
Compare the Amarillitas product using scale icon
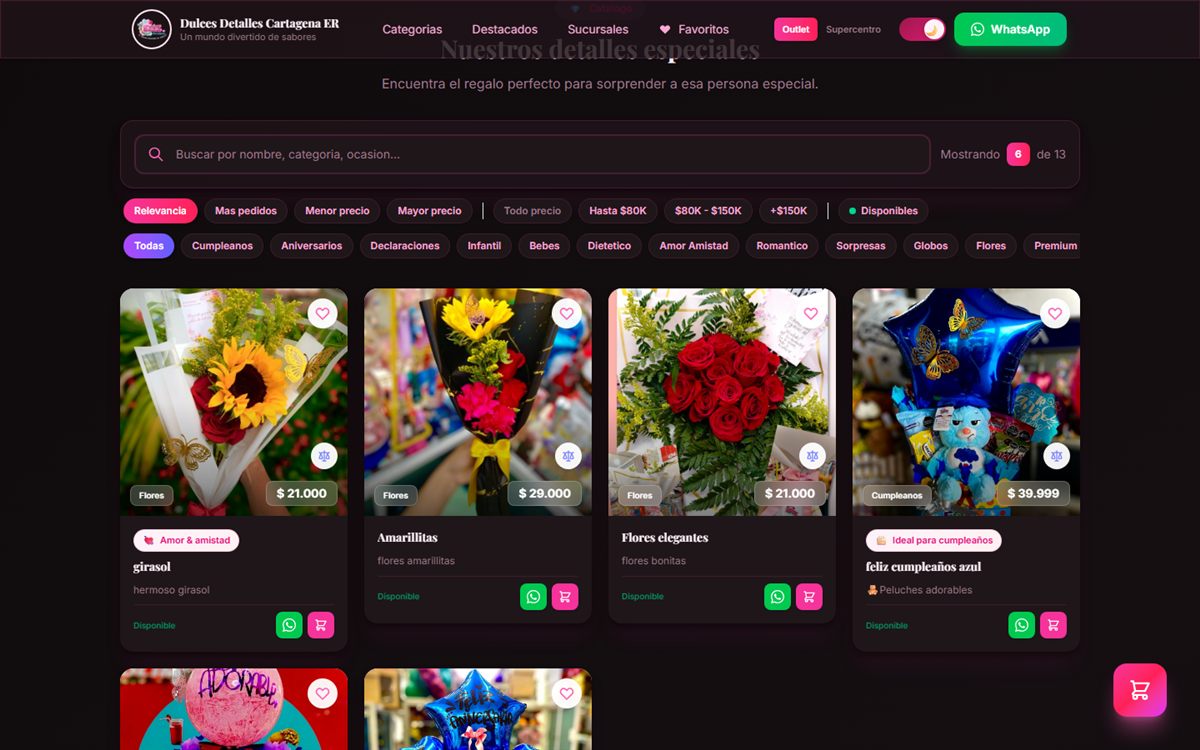(568, 456)
